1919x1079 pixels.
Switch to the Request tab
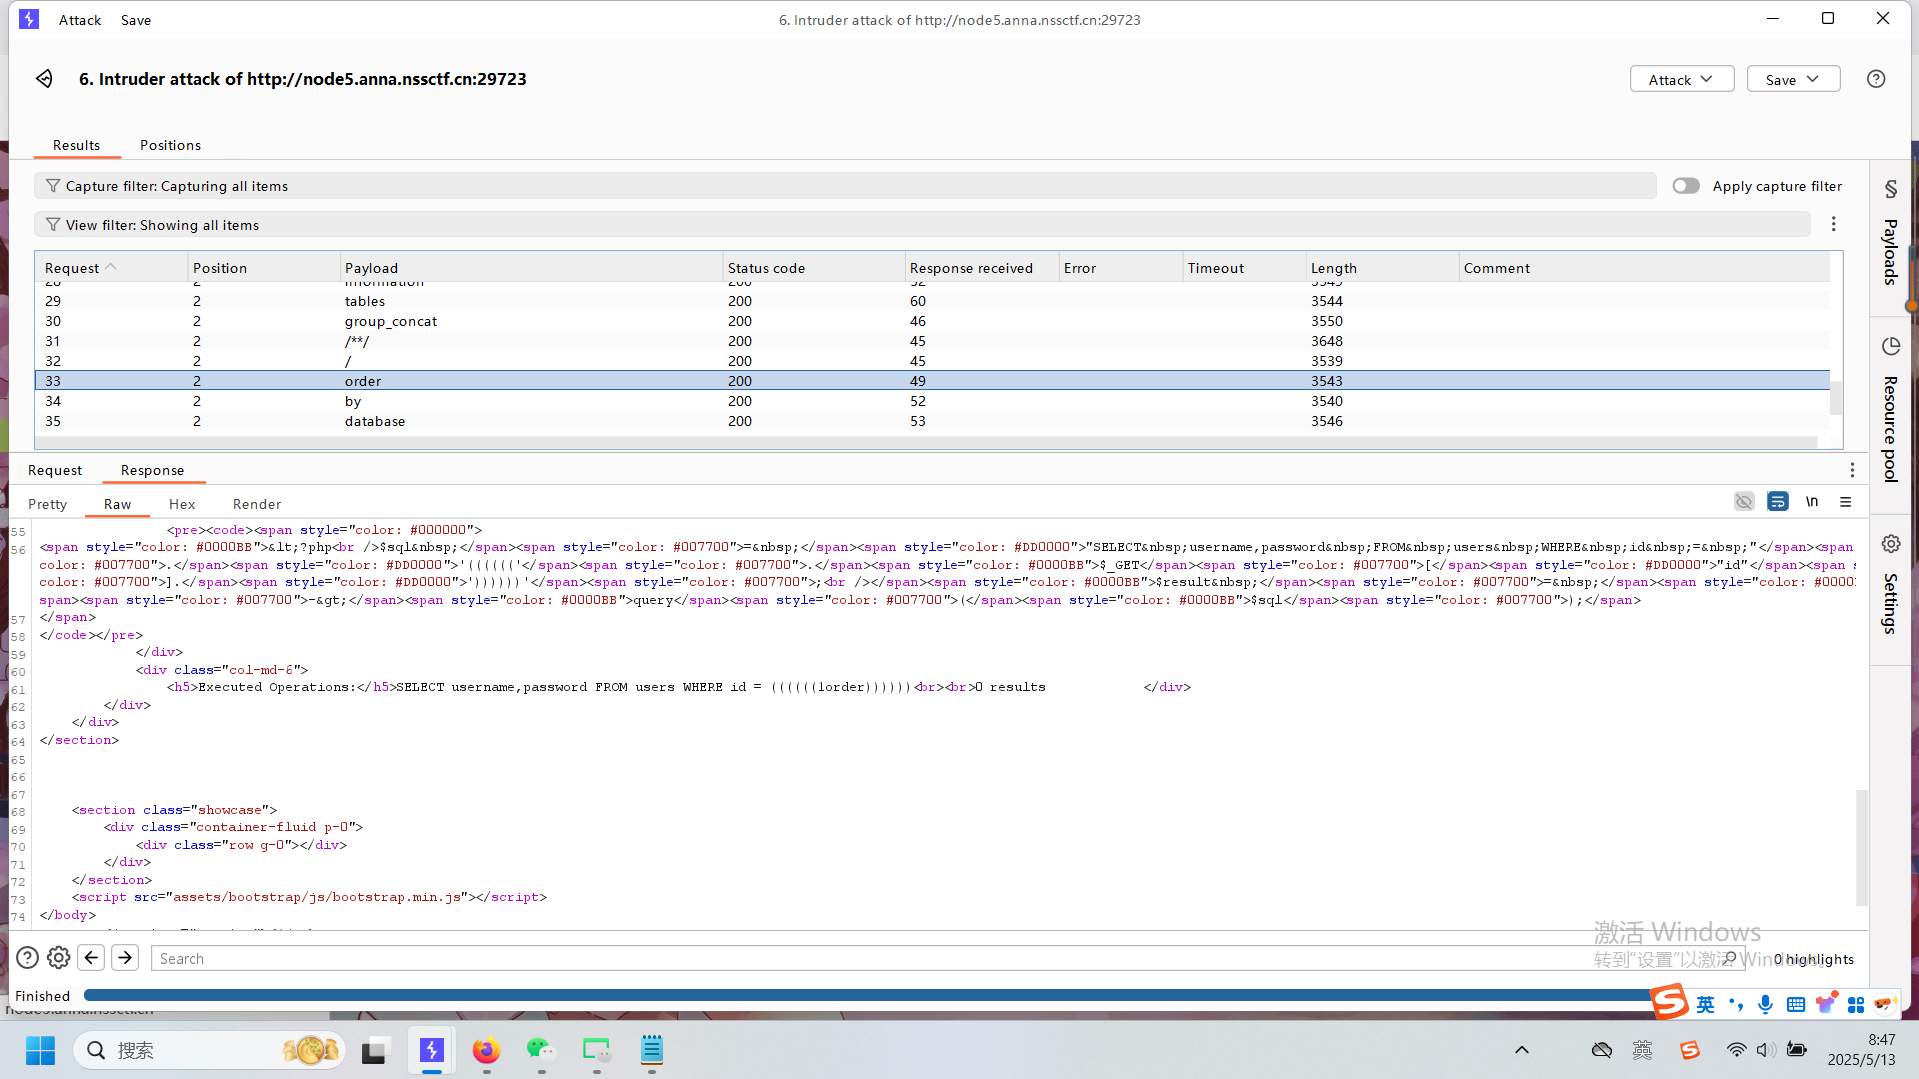(x=55, y=470)
